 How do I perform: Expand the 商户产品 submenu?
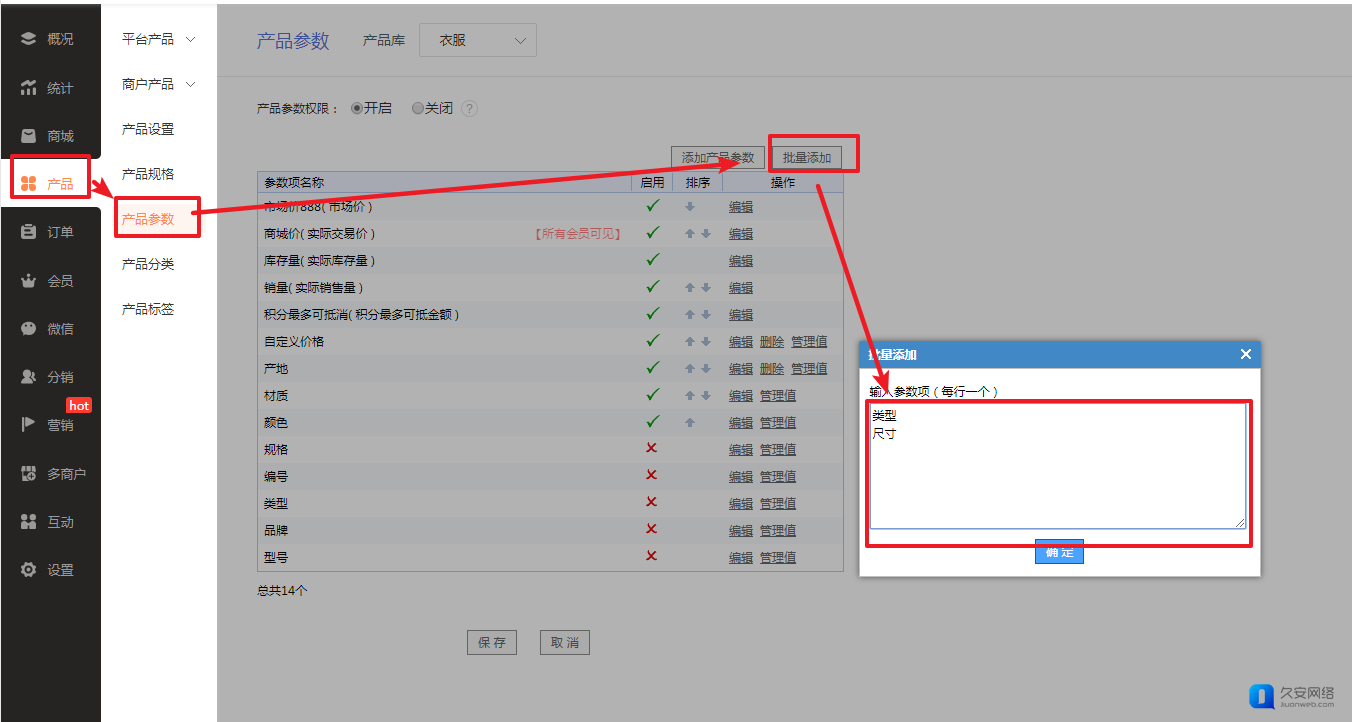pos(158,84)
